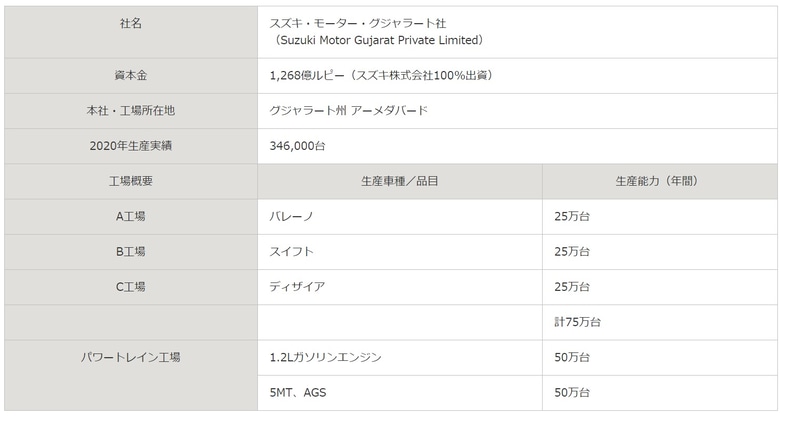
Task: Select the 資本金 row label
Action: tap(130, 75)
